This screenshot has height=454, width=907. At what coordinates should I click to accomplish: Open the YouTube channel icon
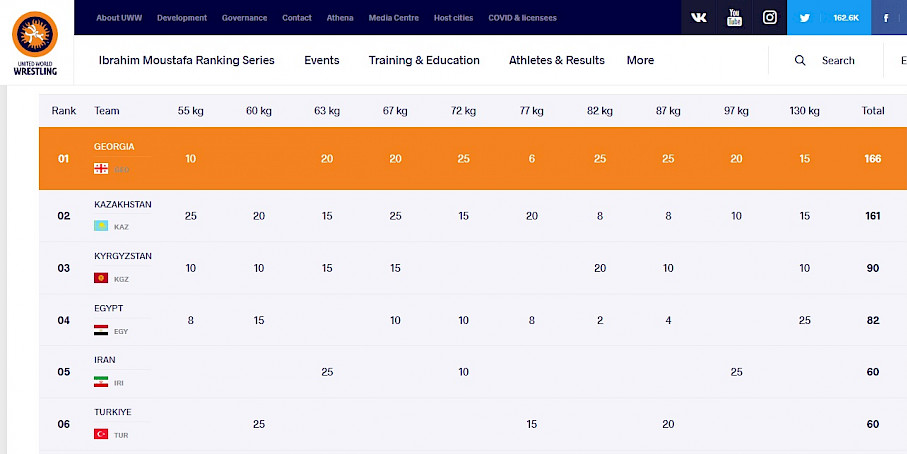(x=735, y=17)
